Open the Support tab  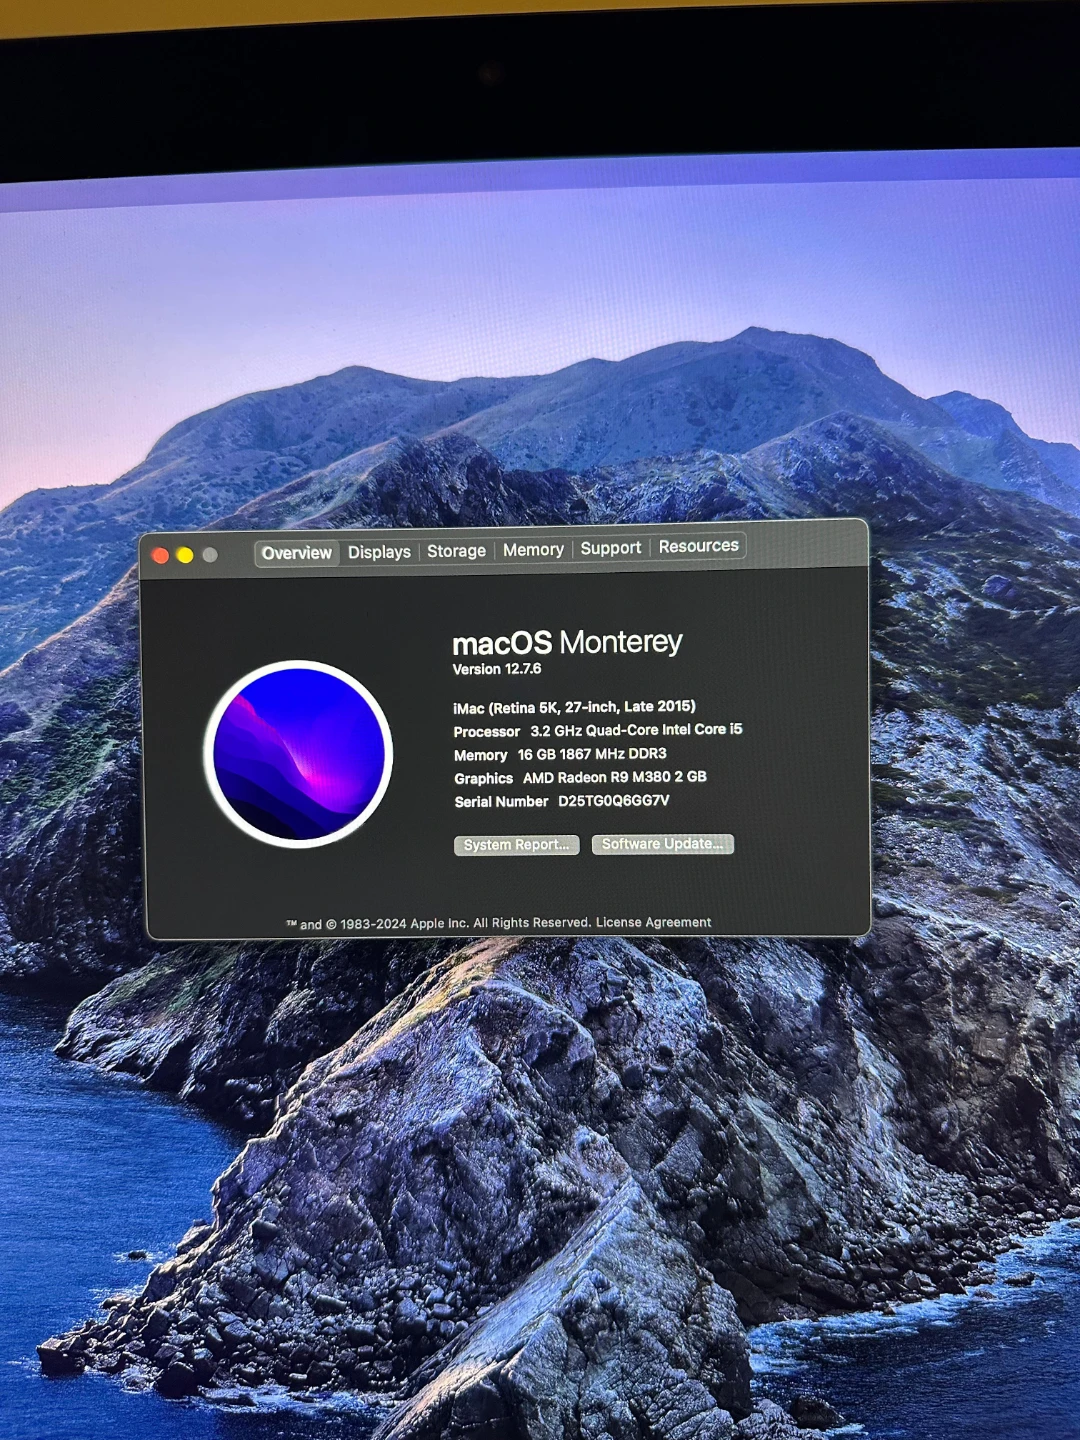pyautogui.click(x=610, y=548)
